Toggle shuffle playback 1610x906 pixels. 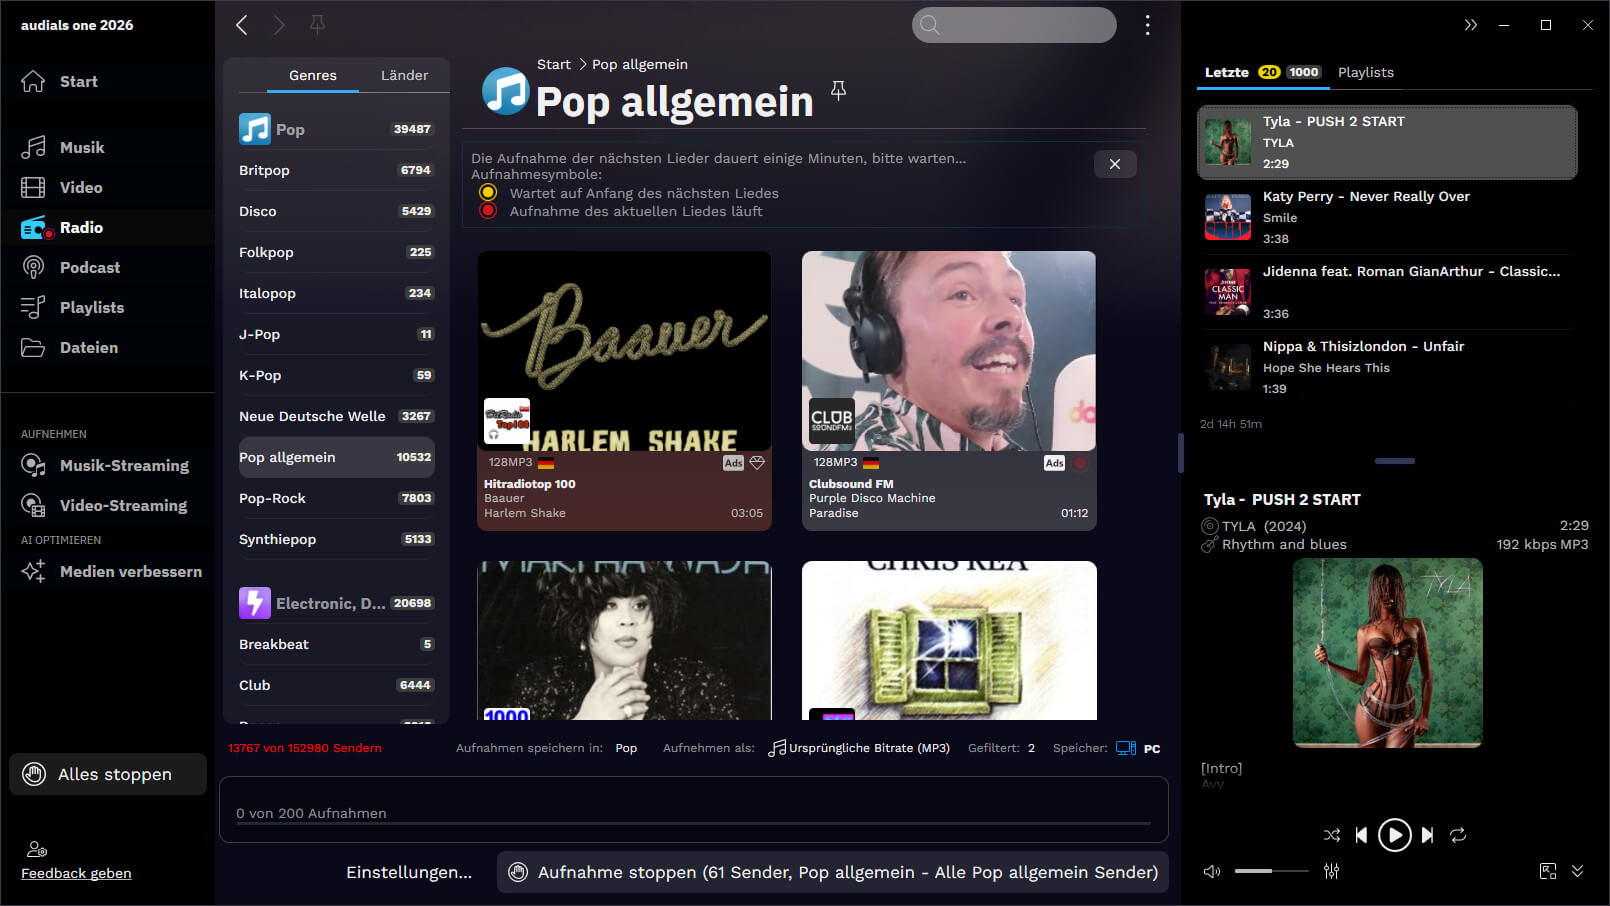[x=1332, y=835]
